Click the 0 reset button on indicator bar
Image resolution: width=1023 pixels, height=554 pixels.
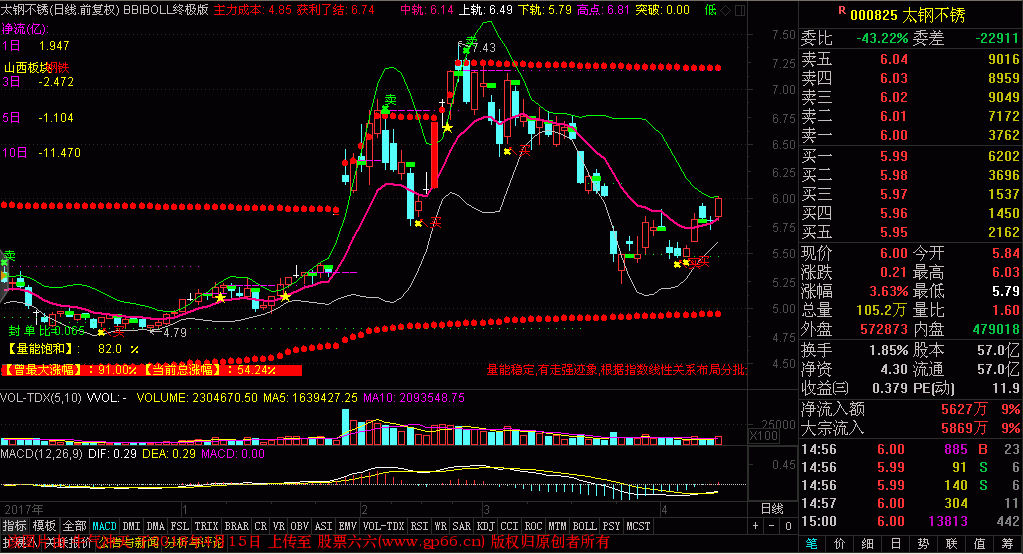(788, 526)
